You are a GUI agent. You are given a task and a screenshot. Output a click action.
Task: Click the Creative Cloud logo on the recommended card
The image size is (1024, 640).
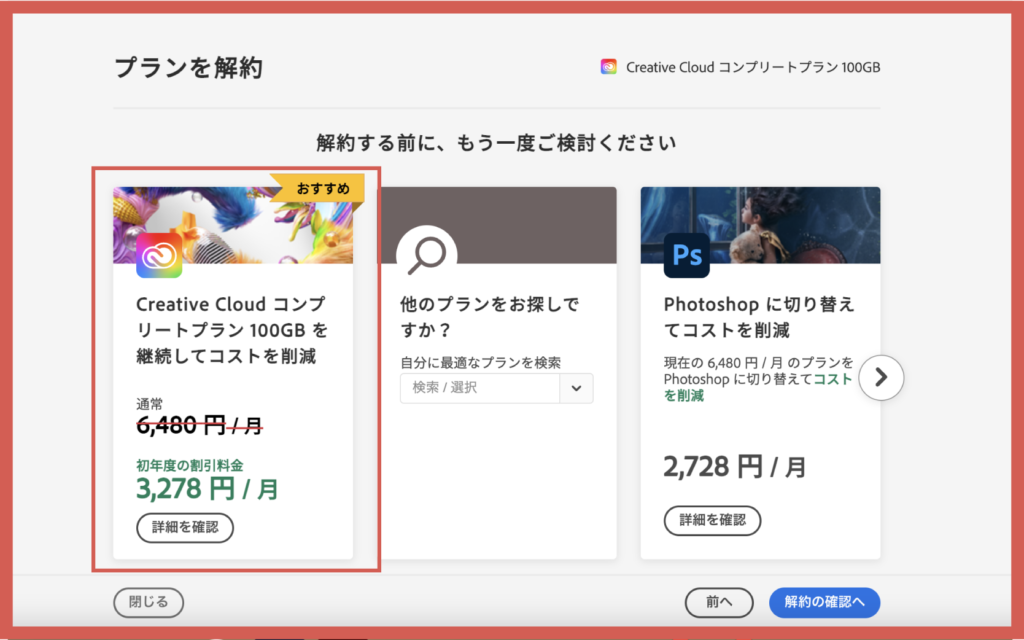159,255
